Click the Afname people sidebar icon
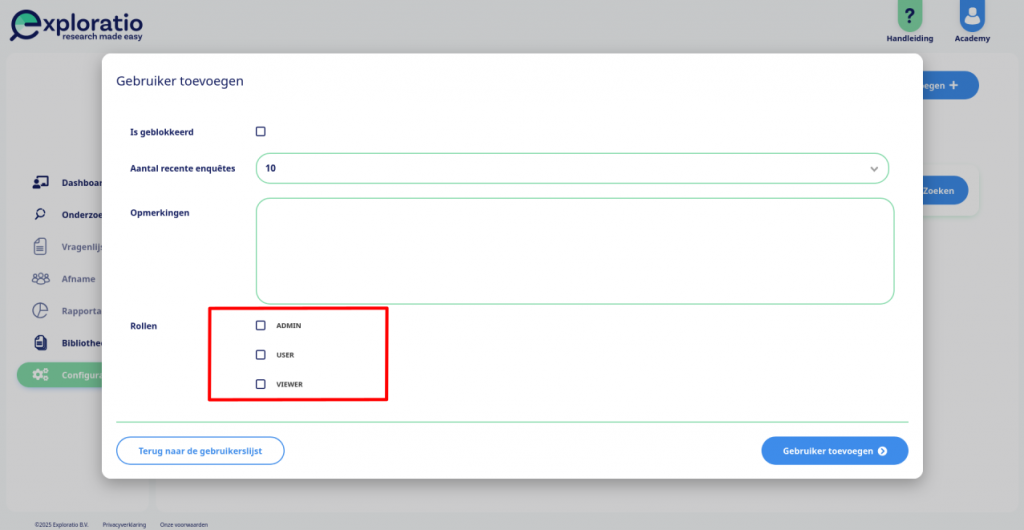The image size is (1024, 530). (x=40, y=279)
